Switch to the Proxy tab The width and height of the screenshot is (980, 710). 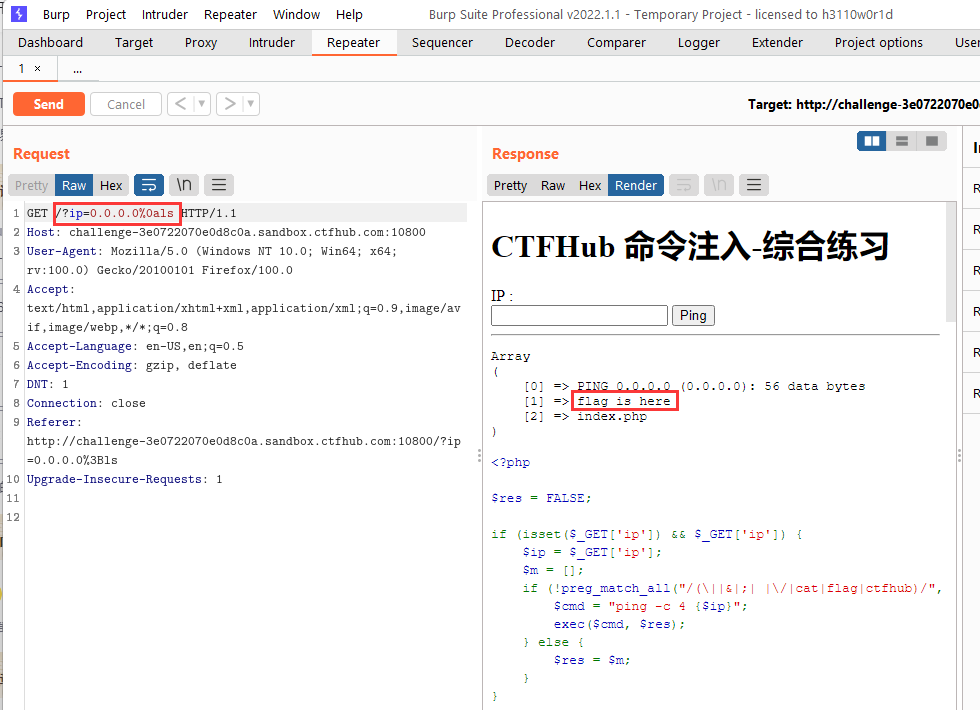click(x=201, y=42)
